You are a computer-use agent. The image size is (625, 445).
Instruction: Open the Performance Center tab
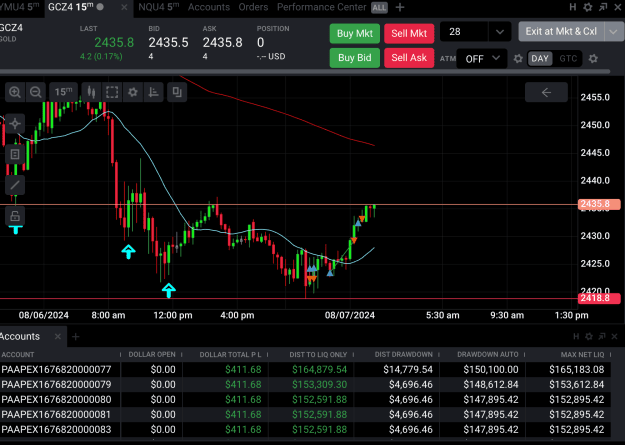point(321,7)
